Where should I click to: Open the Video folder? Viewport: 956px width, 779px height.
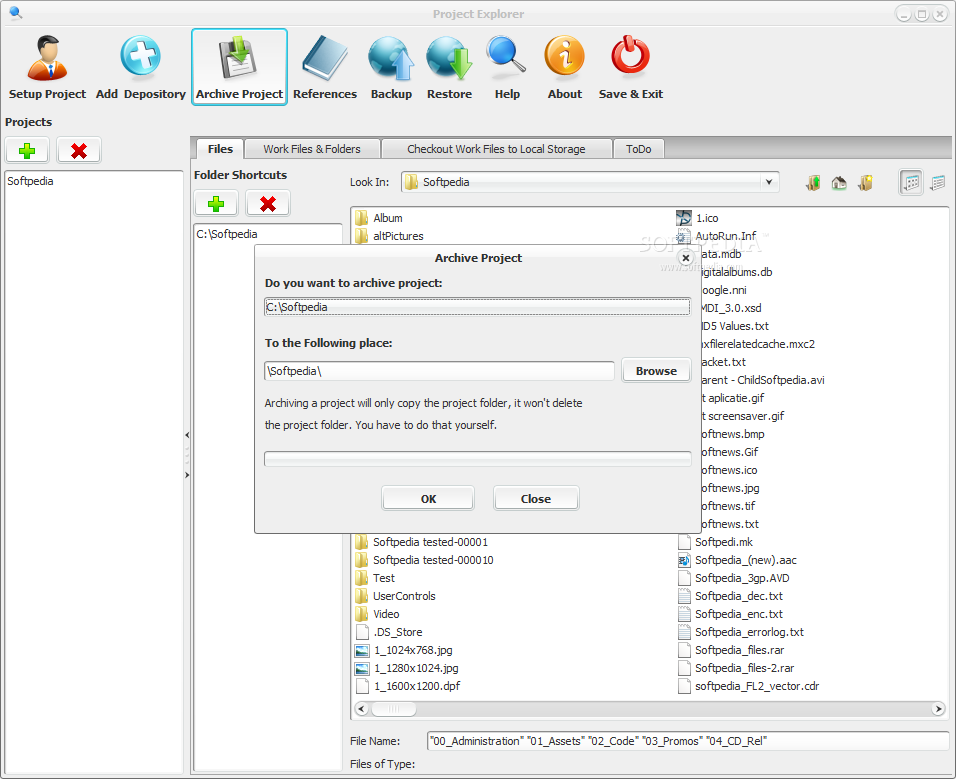(377, 614)
